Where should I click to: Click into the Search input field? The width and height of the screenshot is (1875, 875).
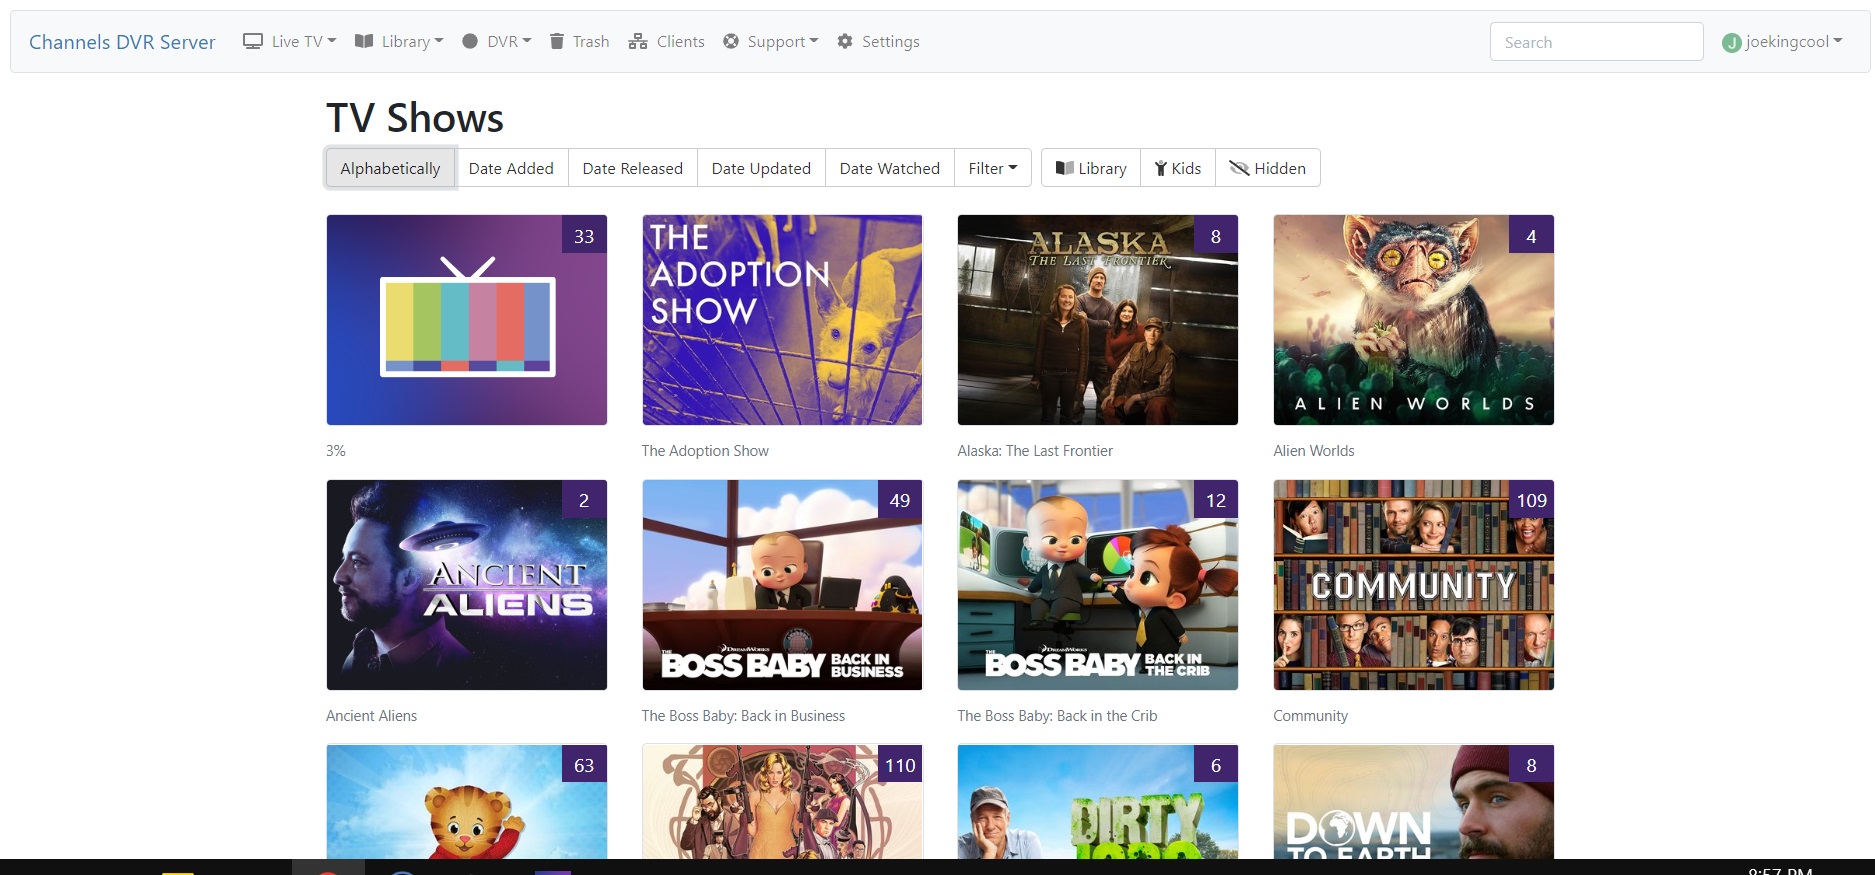(x=1595, y=42)
